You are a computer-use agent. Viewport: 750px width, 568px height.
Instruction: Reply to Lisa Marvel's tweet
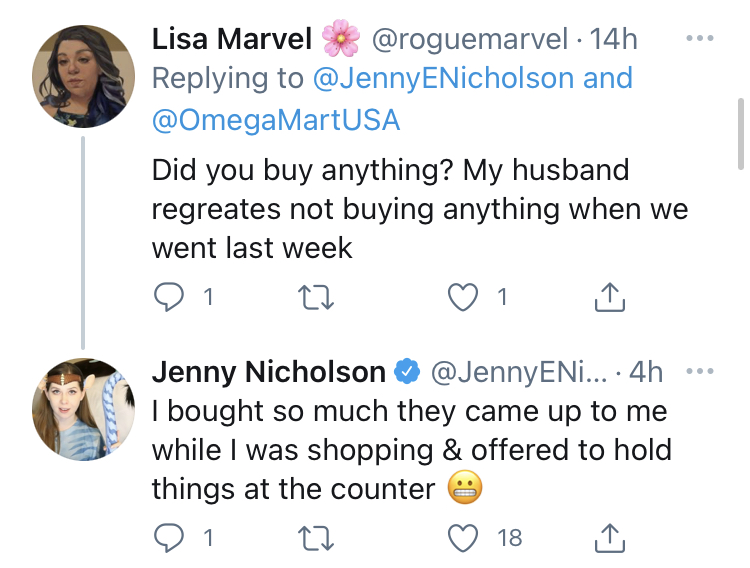click(168, 297)
